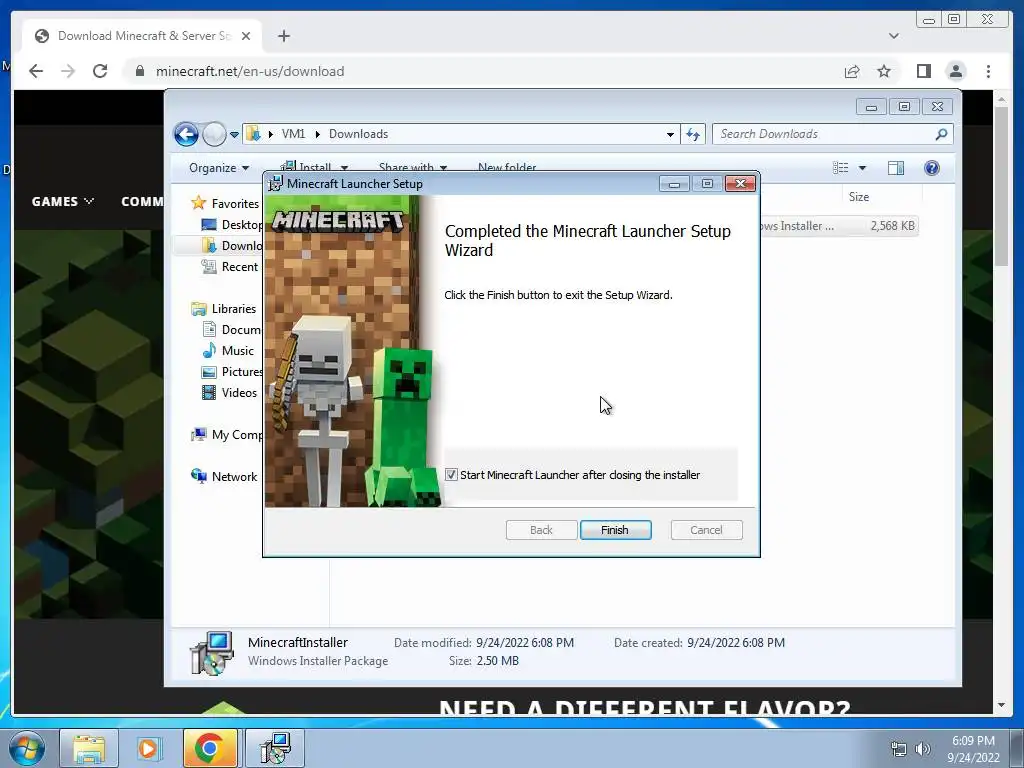Refresh the Downloads folder view
The image size is (1024, 768).
tap(693, 135)
